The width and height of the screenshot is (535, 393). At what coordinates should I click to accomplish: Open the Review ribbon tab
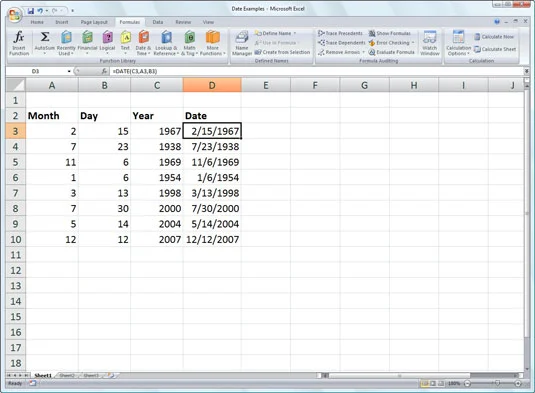183,22
